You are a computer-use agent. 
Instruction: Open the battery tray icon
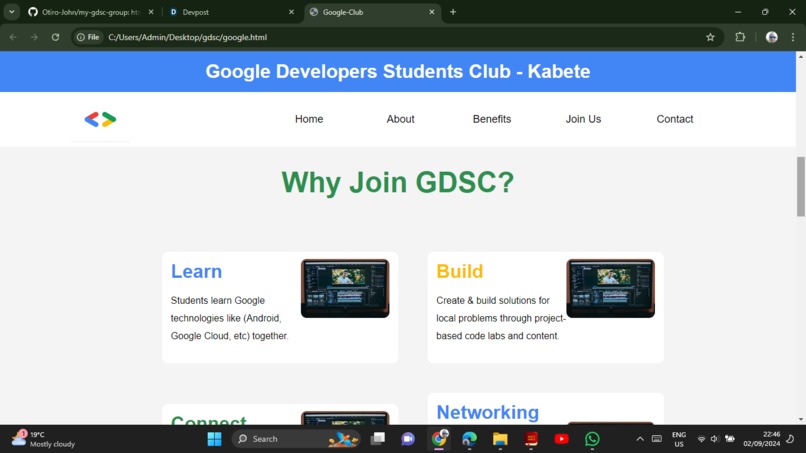point(730,439)
